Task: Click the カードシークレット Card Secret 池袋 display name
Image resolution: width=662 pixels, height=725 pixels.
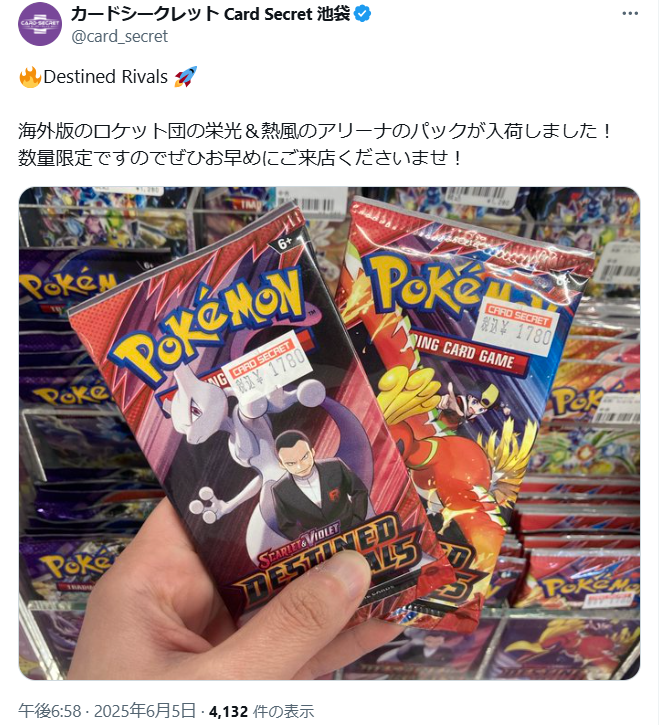Action: (x=210, y=14)
